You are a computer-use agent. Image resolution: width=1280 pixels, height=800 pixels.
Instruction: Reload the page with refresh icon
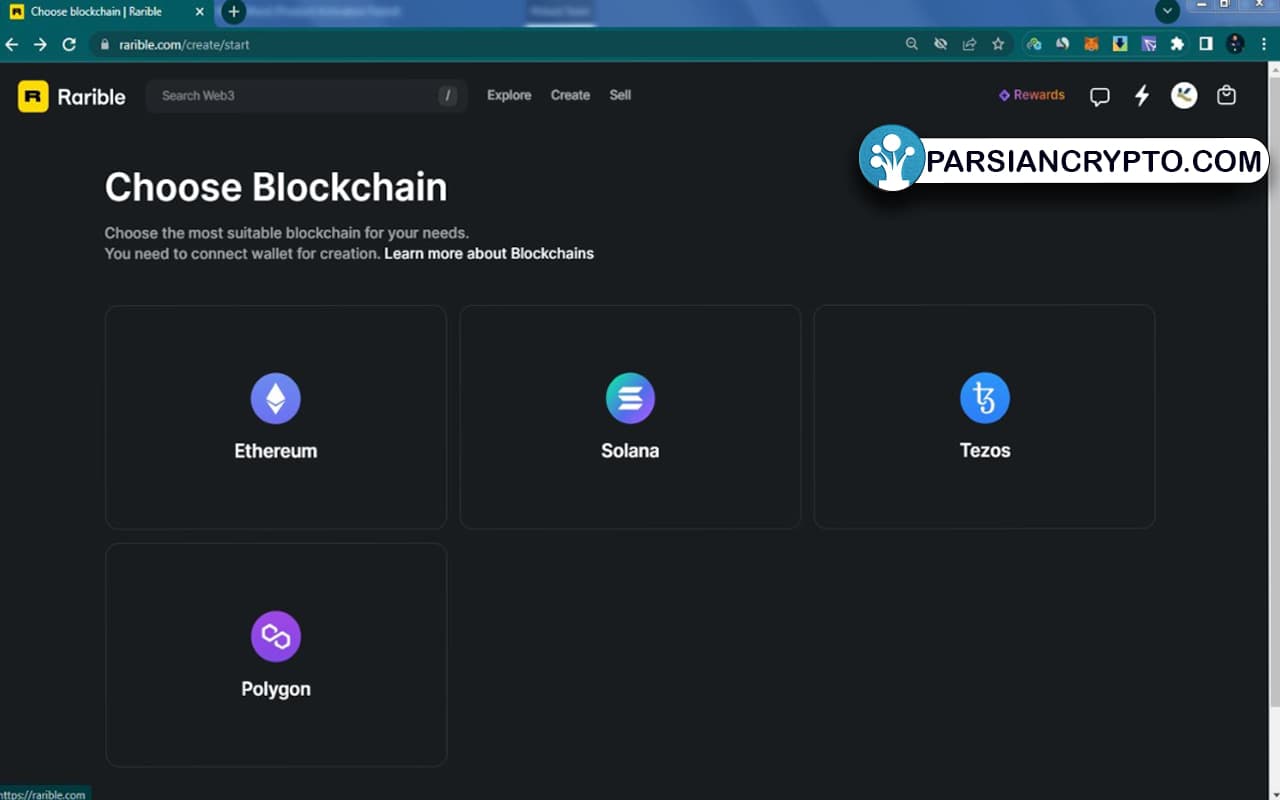[69, 44]
